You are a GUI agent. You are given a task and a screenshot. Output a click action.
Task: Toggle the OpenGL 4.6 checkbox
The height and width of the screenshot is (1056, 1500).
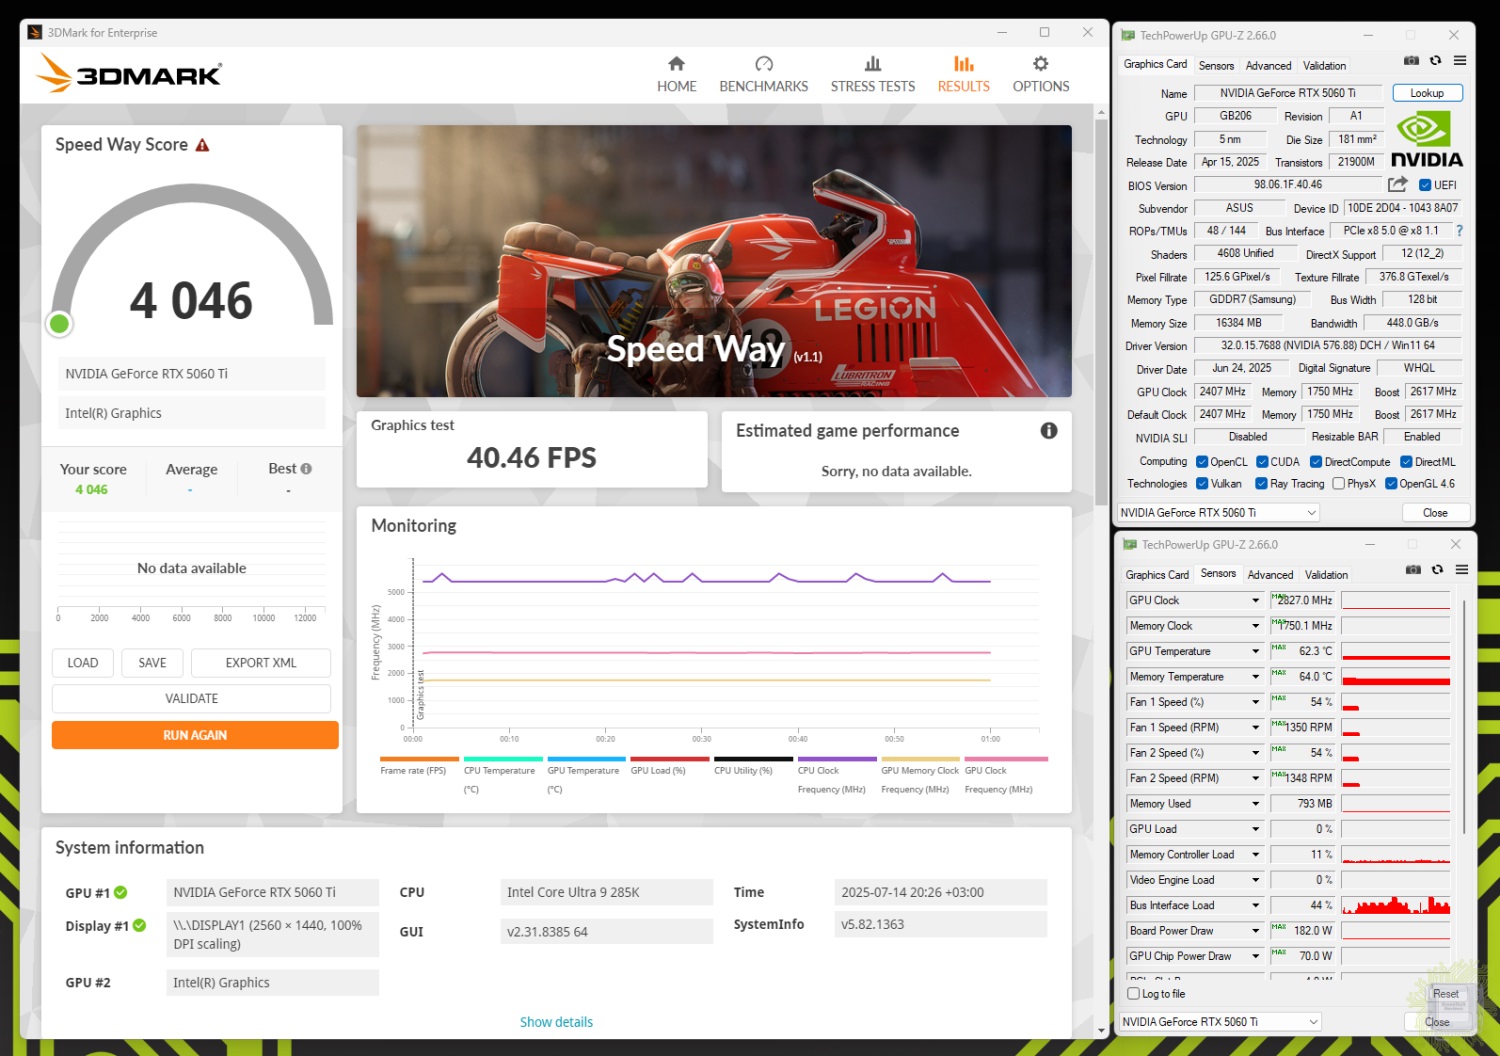point(1390,484)
